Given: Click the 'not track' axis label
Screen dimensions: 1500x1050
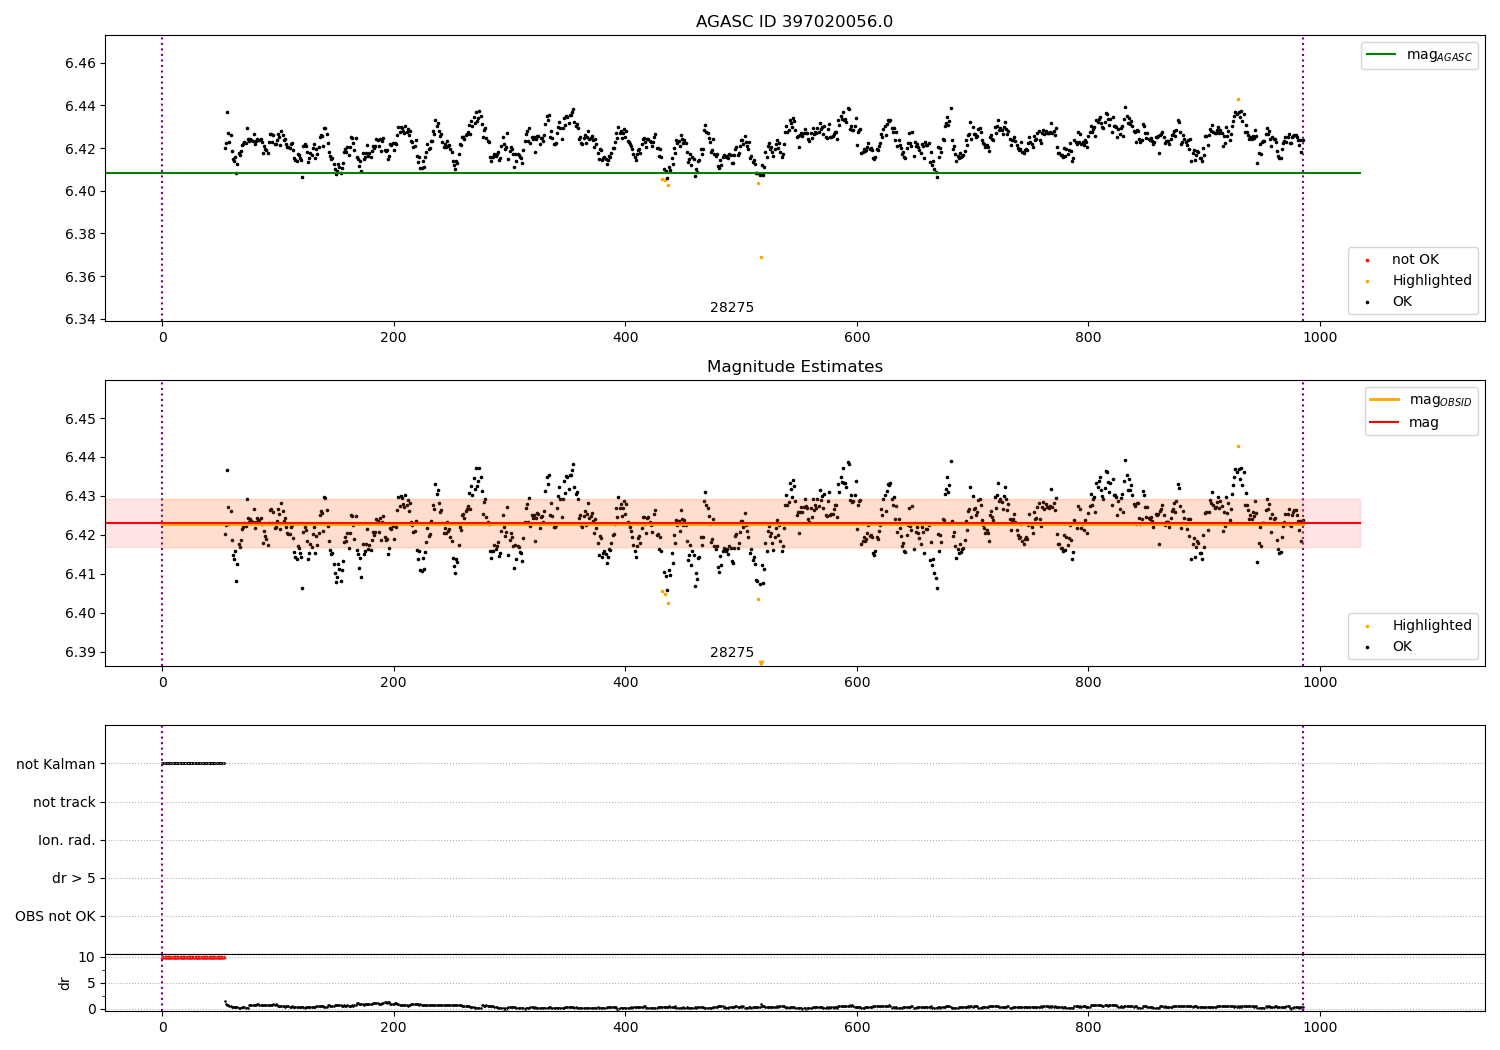Looking at the screenshot, I should [x=64, y=802].
